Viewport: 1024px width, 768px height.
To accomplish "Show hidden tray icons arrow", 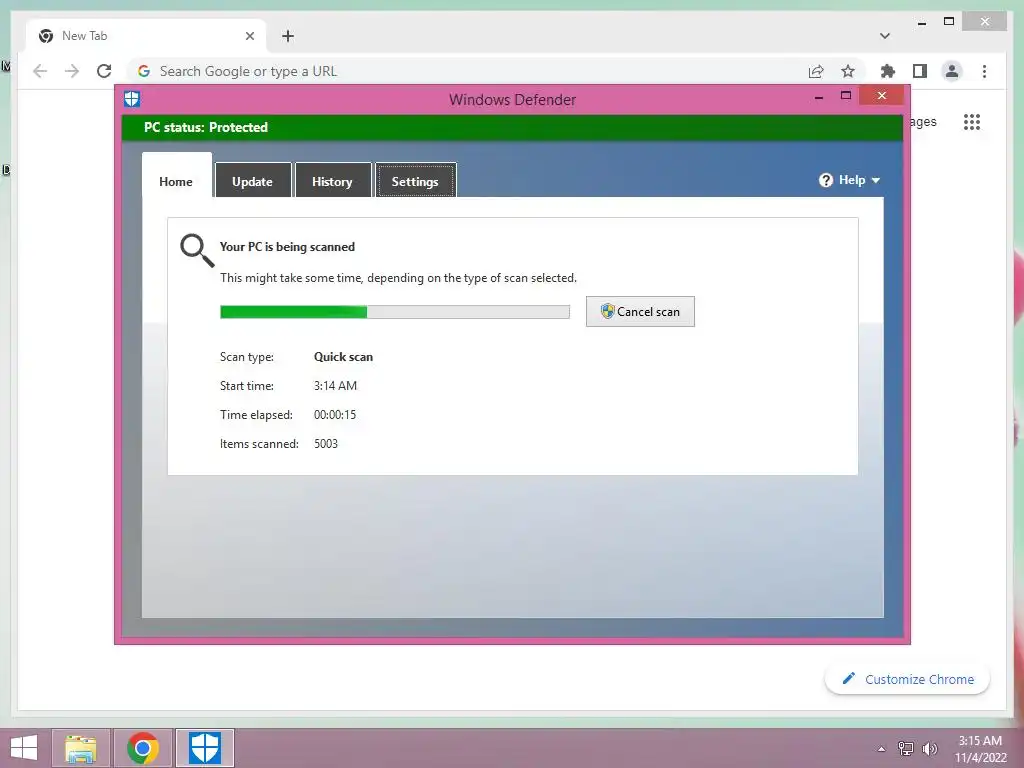I will click(882, 749).
